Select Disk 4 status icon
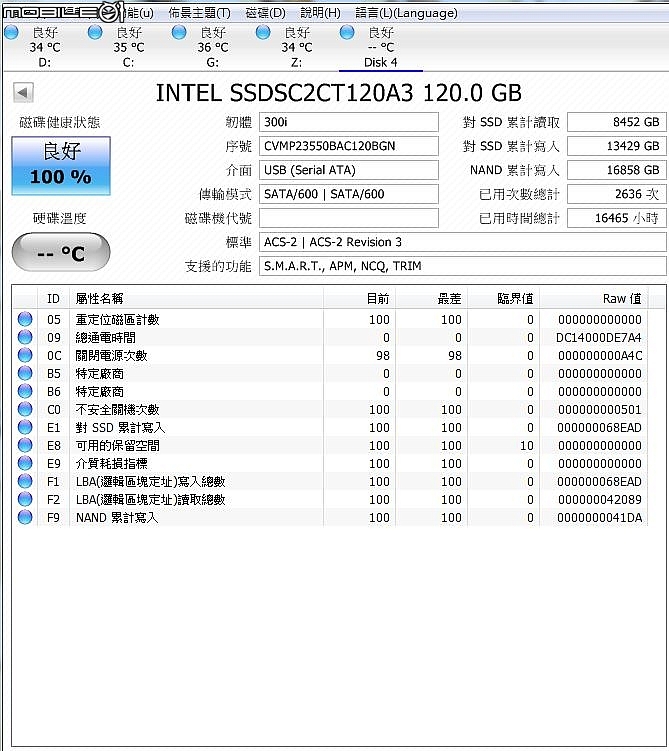 [x=347, y=33]
